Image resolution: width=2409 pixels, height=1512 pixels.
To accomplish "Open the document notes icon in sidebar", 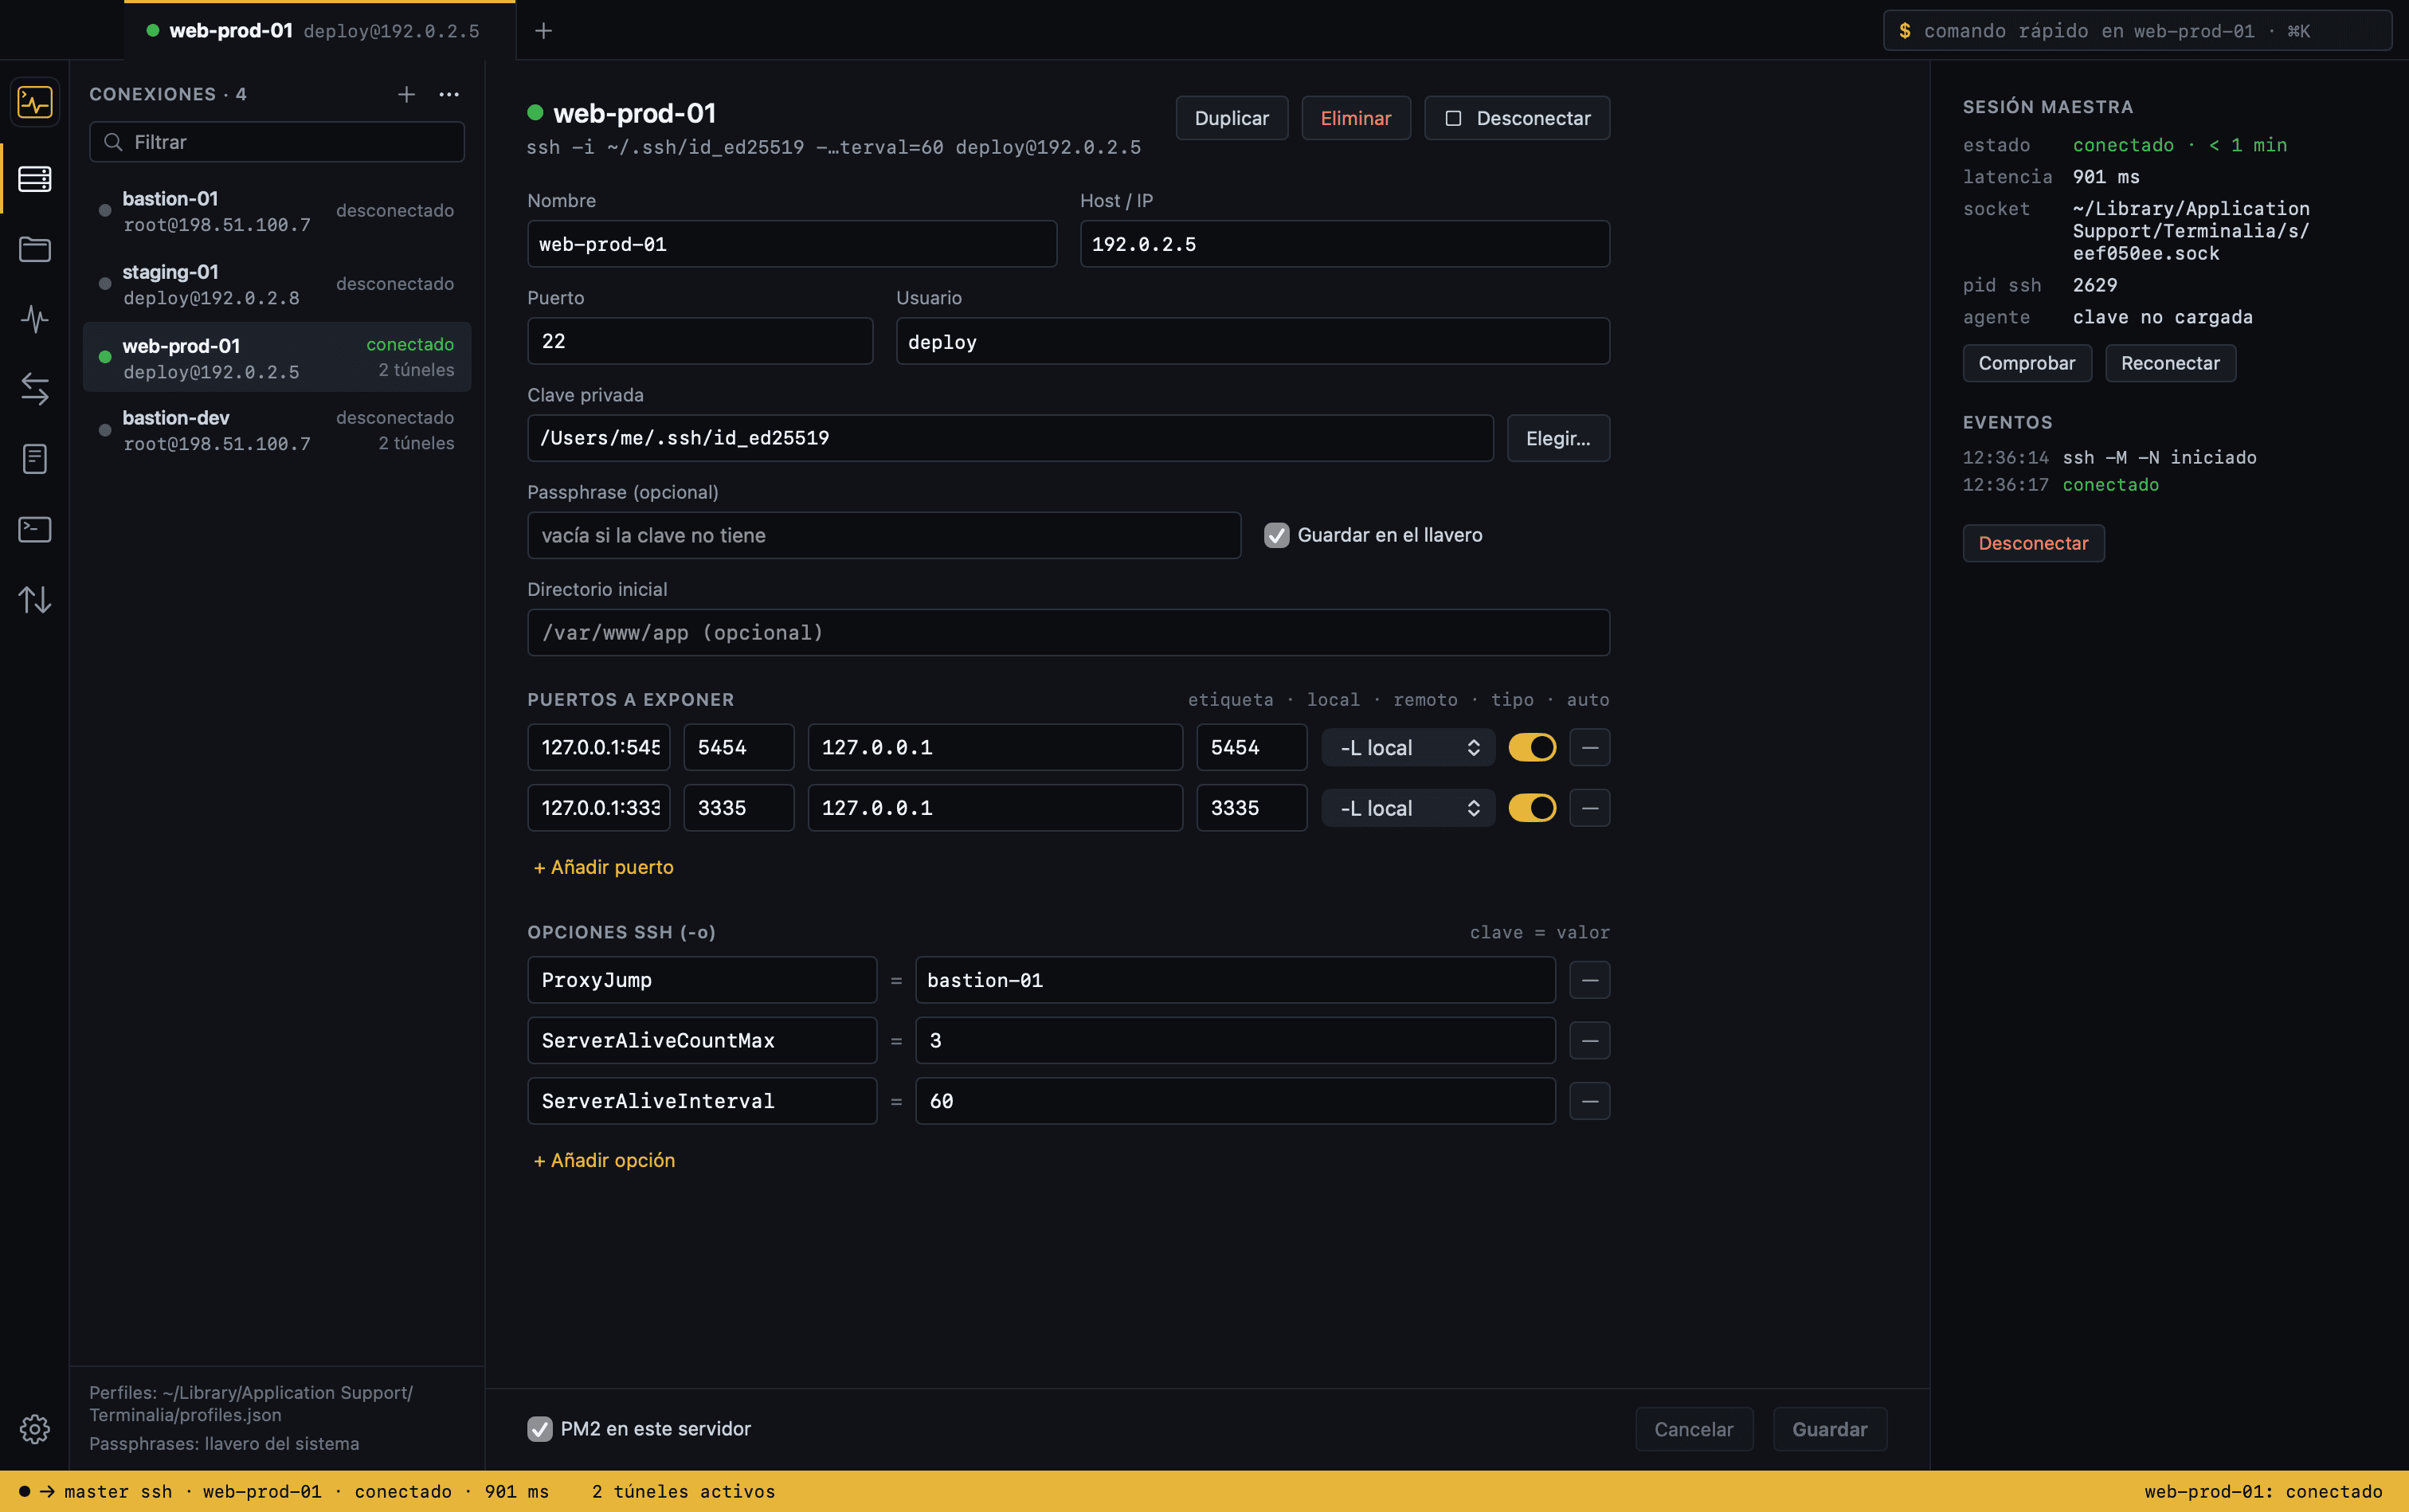I will click(x=35, y=459).
